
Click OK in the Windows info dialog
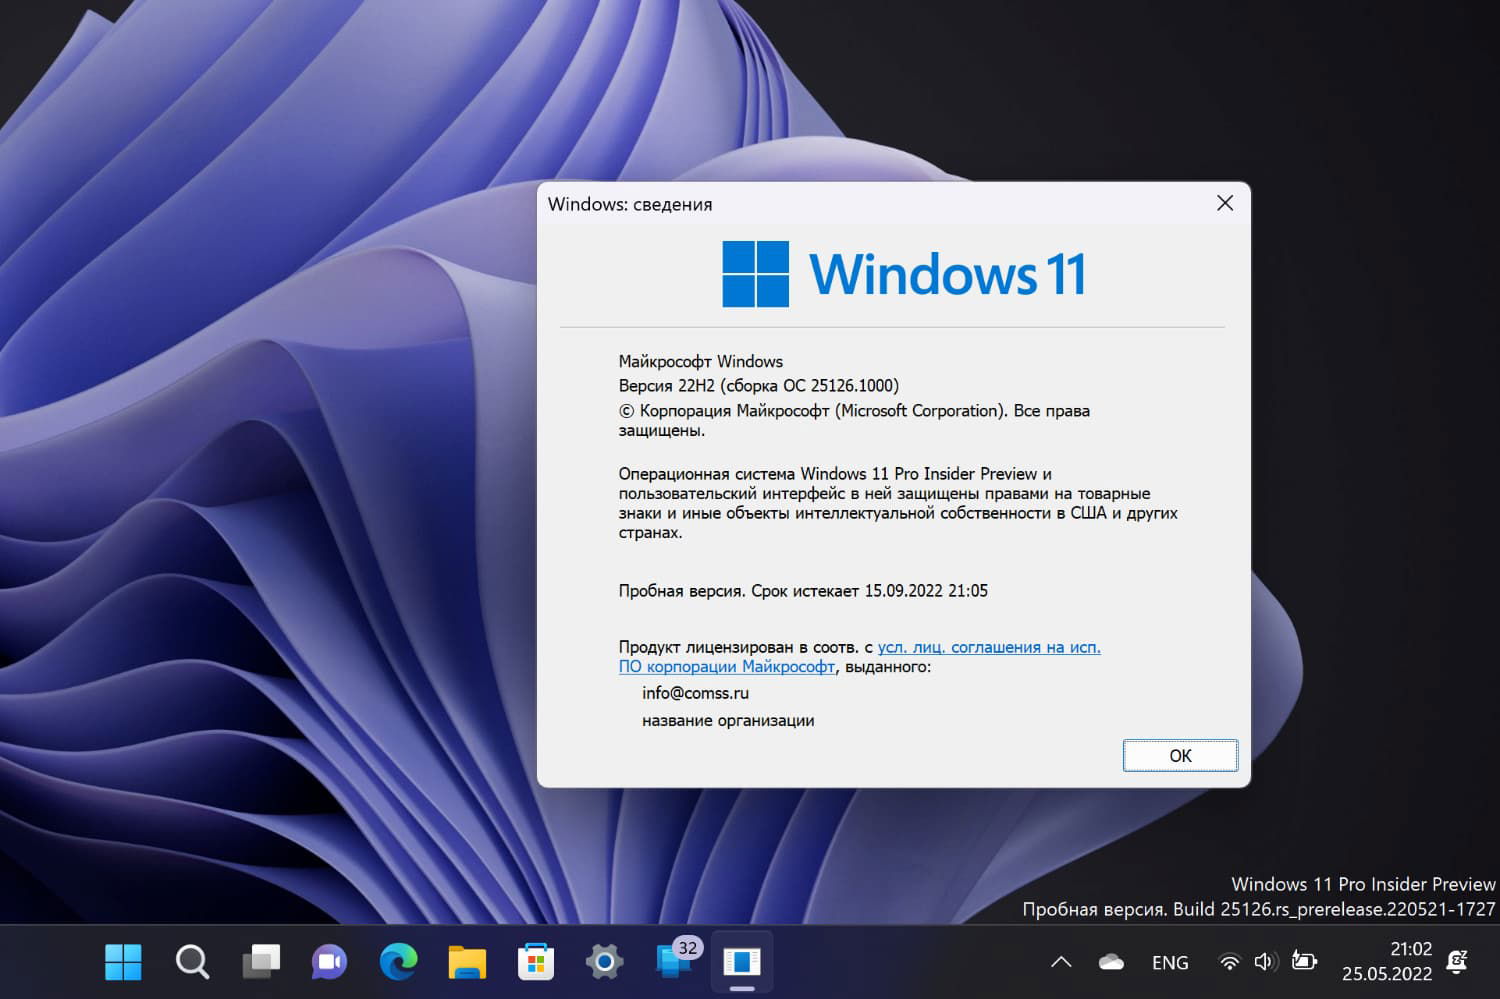pyautogui.click(x=1180, y=756)
